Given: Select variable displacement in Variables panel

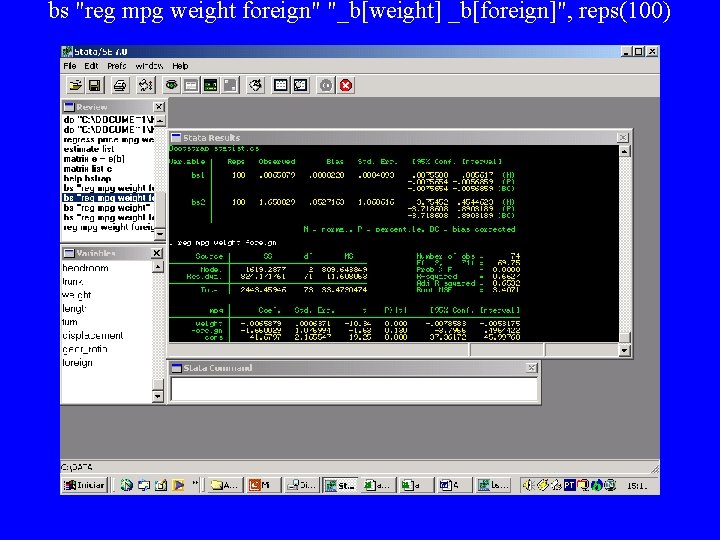Looking at the screenshot, I should pos(93,336).
